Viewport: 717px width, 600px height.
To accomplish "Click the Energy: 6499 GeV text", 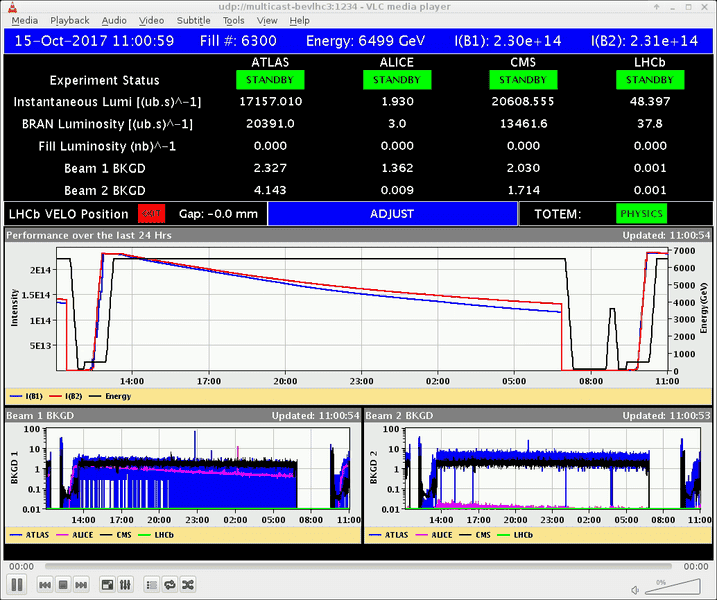I will tap(365, 41).
